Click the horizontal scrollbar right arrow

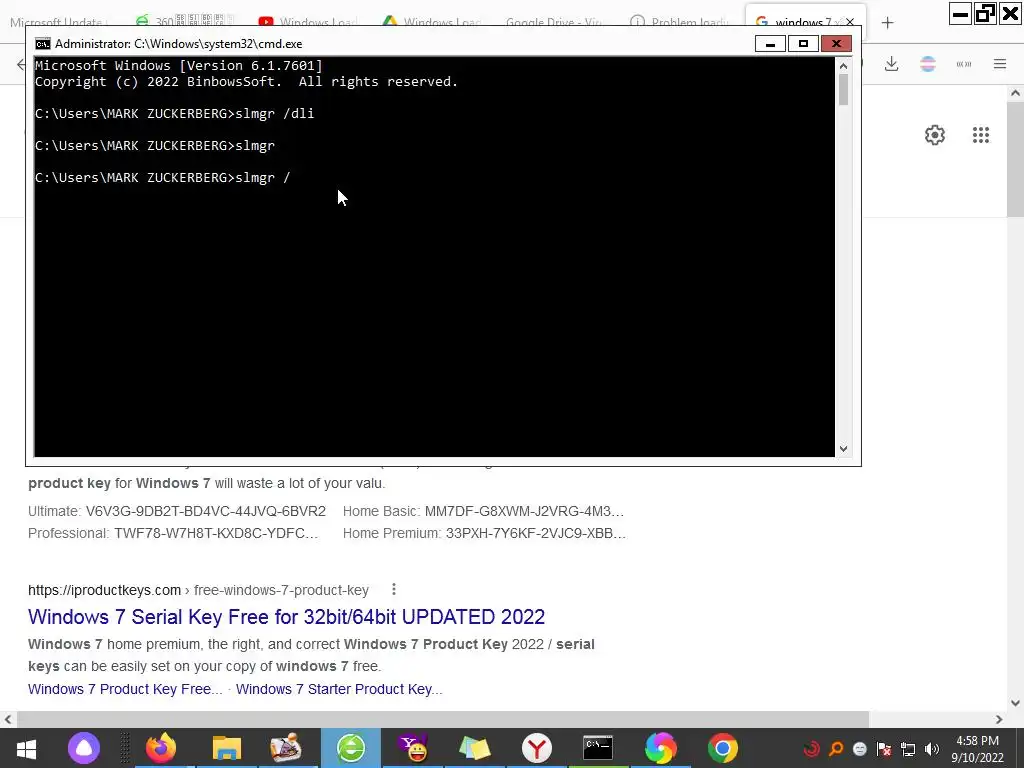click(x=999, y=720)
